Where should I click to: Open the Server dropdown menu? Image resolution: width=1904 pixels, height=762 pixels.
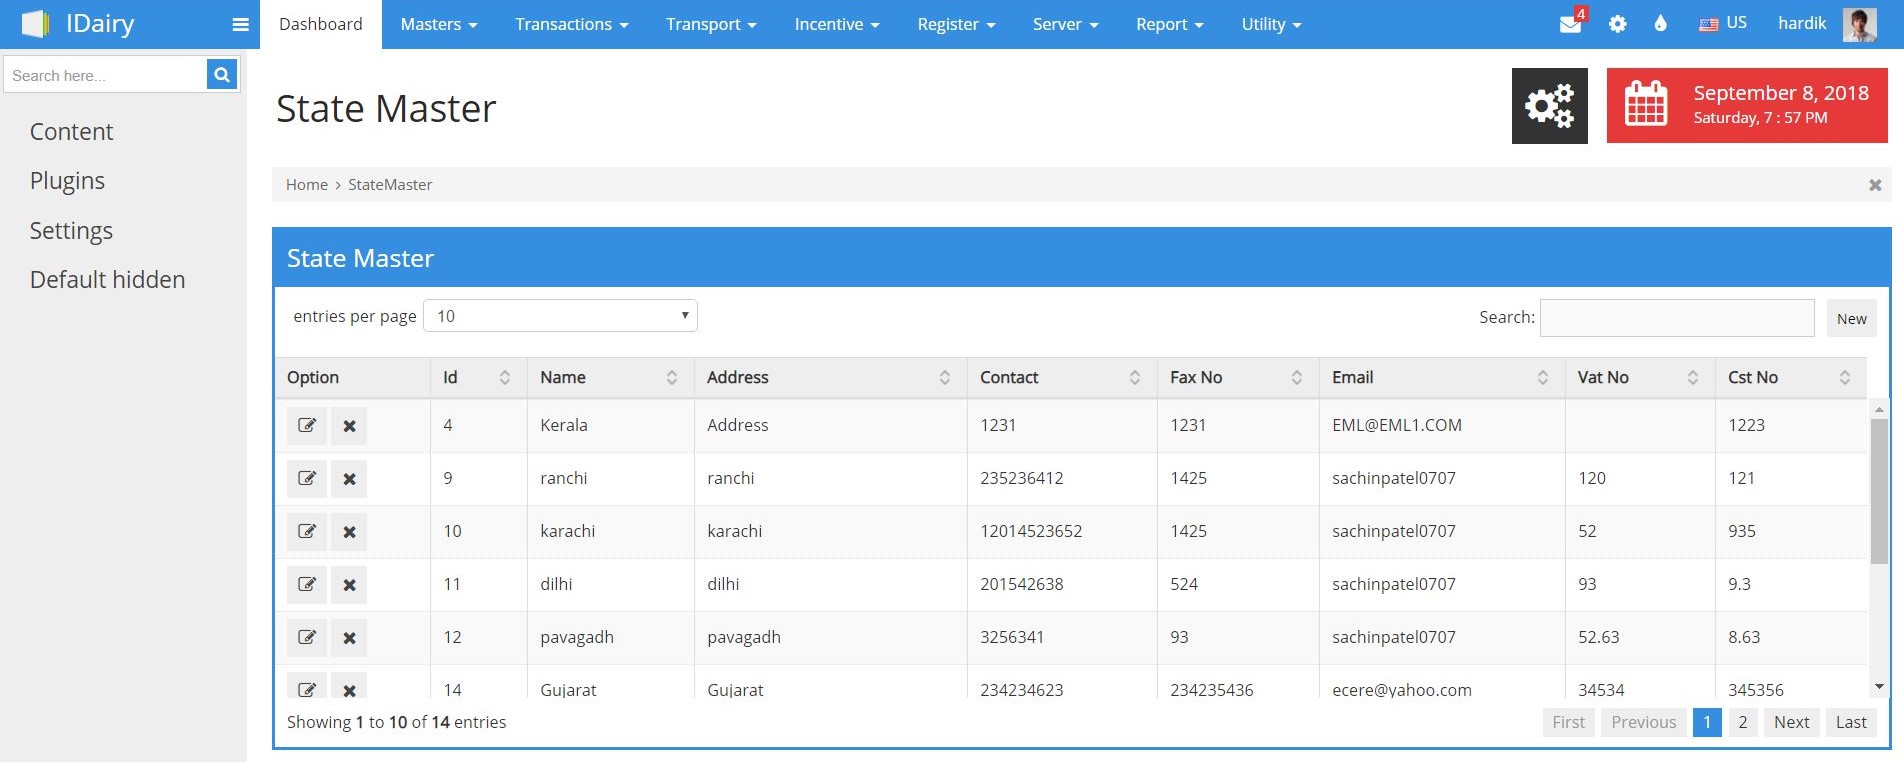coord(1065,24)
